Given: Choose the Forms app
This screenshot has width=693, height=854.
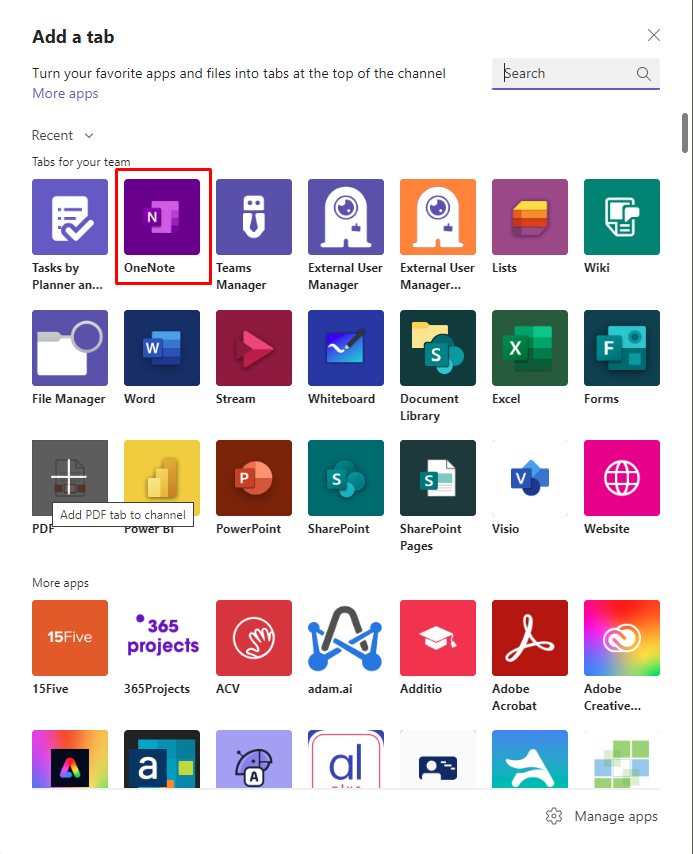Looking at the screenshot, I should click(622, 348).
